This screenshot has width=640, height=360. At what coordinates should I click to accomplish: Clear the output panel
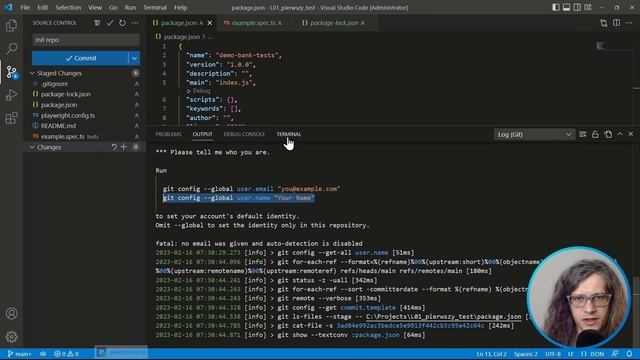pyautogui.click(x=582, y=134)
